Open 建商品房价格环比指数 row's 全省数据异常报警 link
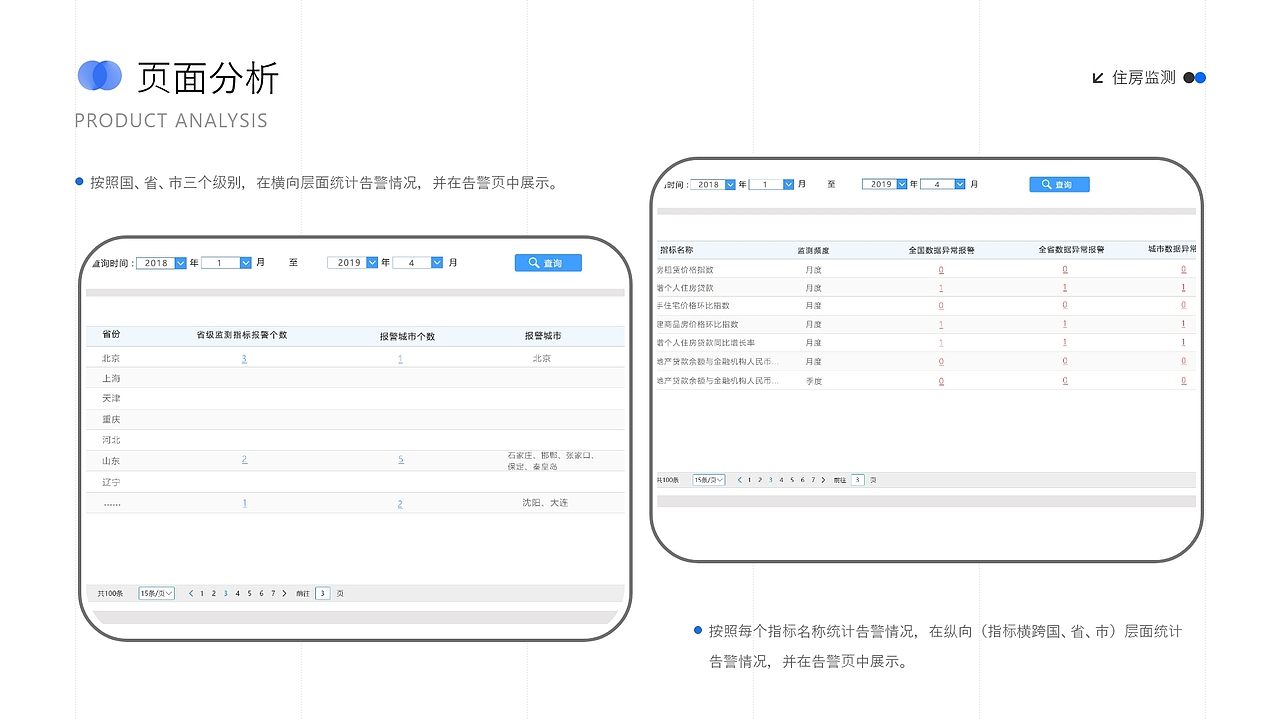Viewport: 1280px width, 720px height. click(x=1065, y=324)
